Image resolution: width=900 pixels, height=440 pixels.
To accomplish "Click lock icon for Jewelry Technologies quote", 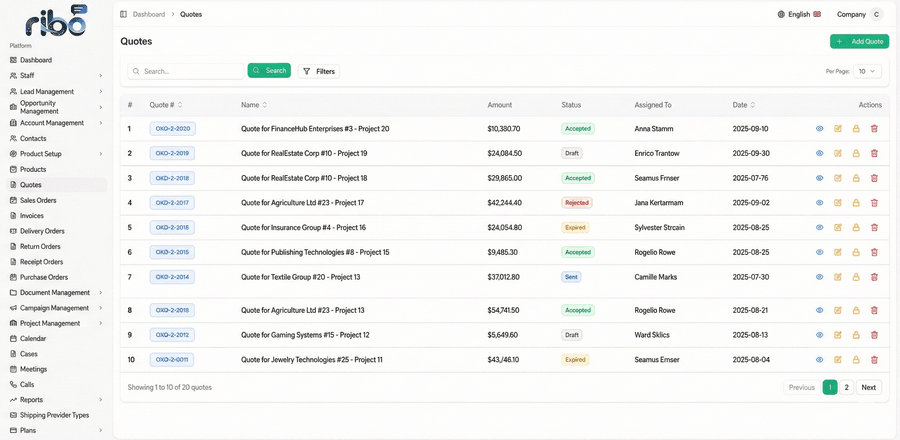I will click(x=856, y=360).
